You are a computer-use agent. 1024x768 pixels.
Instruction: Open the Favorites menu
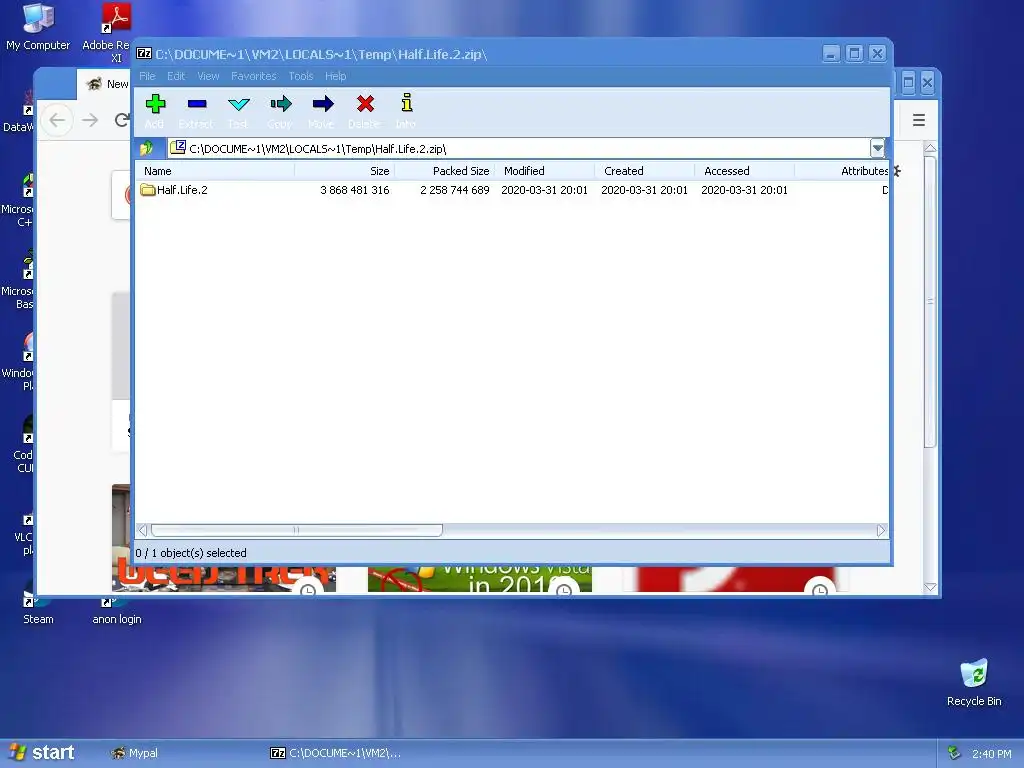[253, 76]
